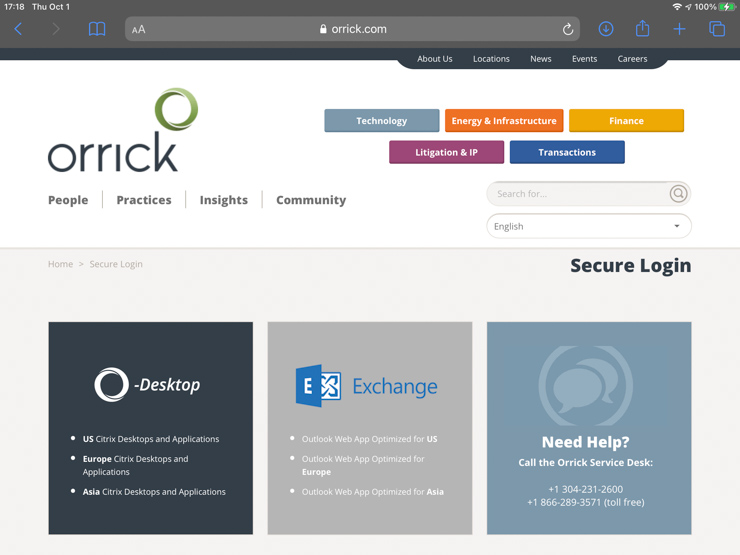The width and height of the screenshot is (740, 555).
Task: Tap the Share icon in Safari
Action: coord(643,29)
